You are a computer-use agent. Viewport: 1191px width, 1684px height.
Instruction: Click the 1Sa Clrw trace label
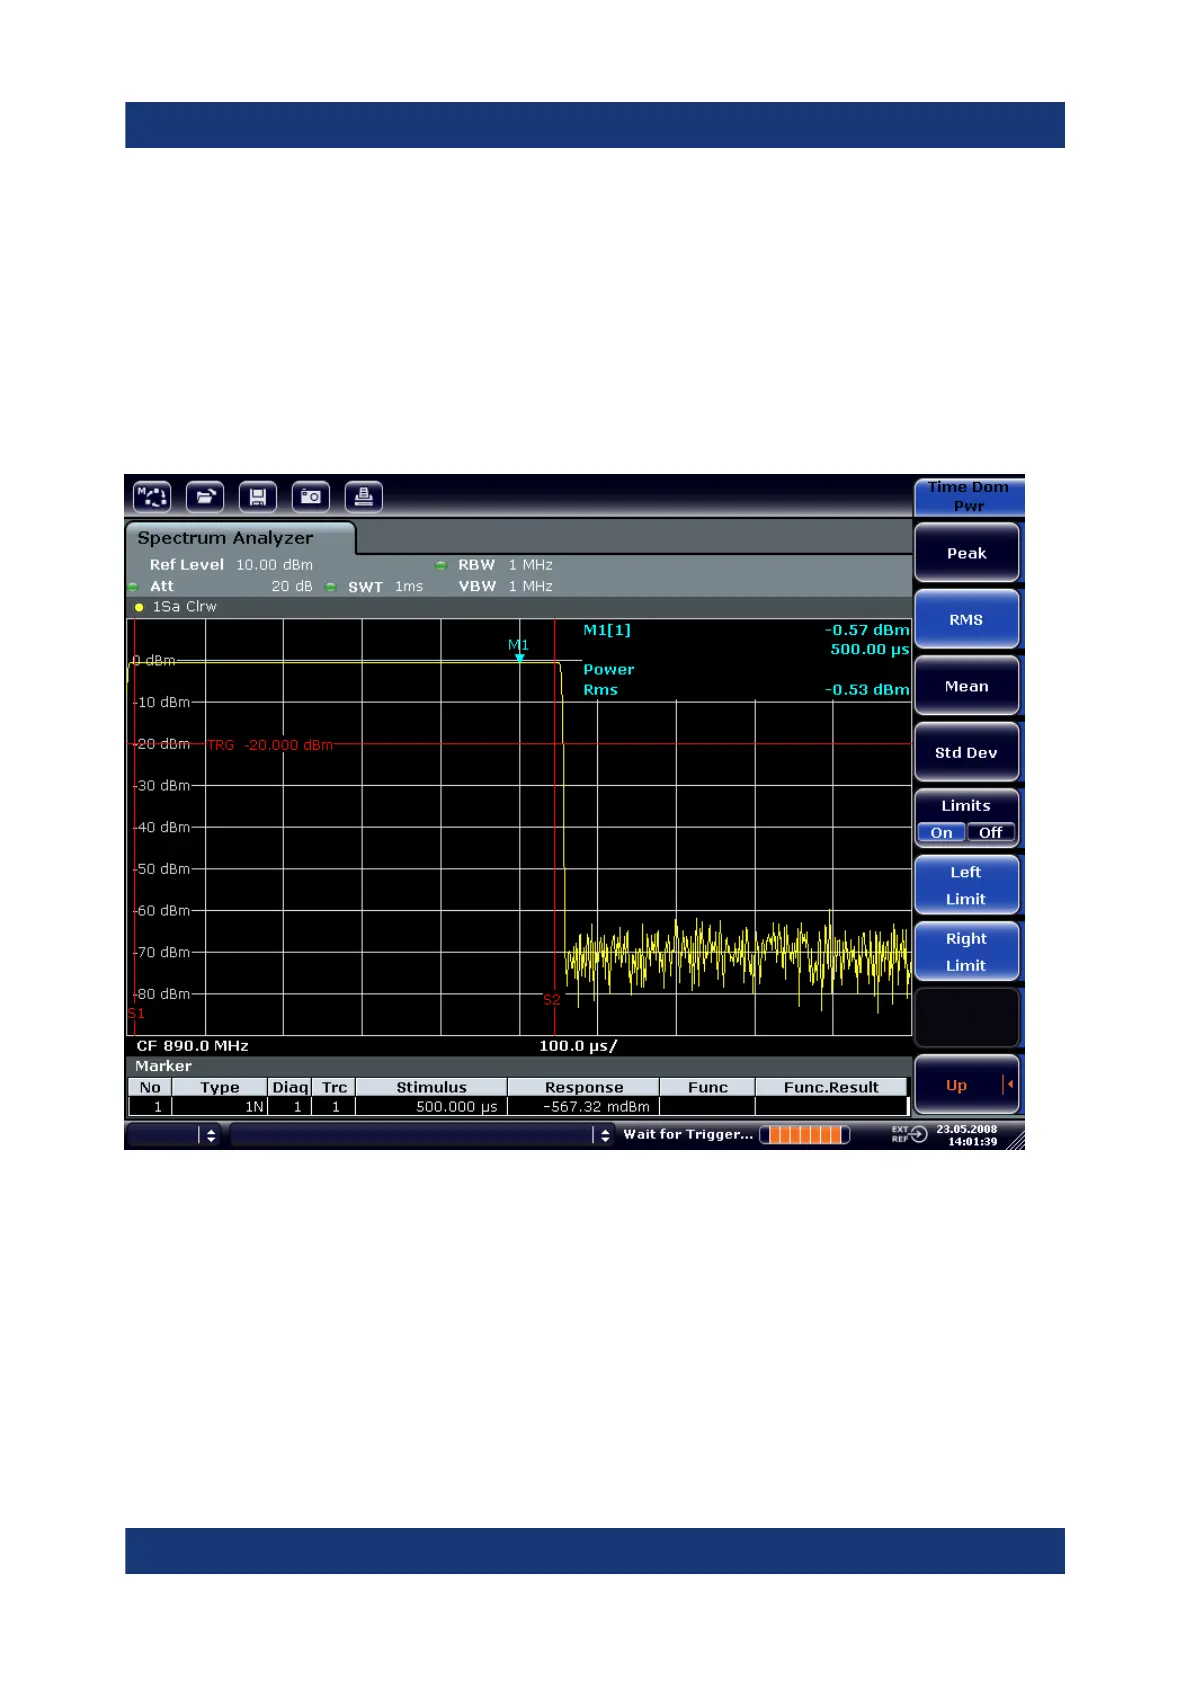coord(184,607)
